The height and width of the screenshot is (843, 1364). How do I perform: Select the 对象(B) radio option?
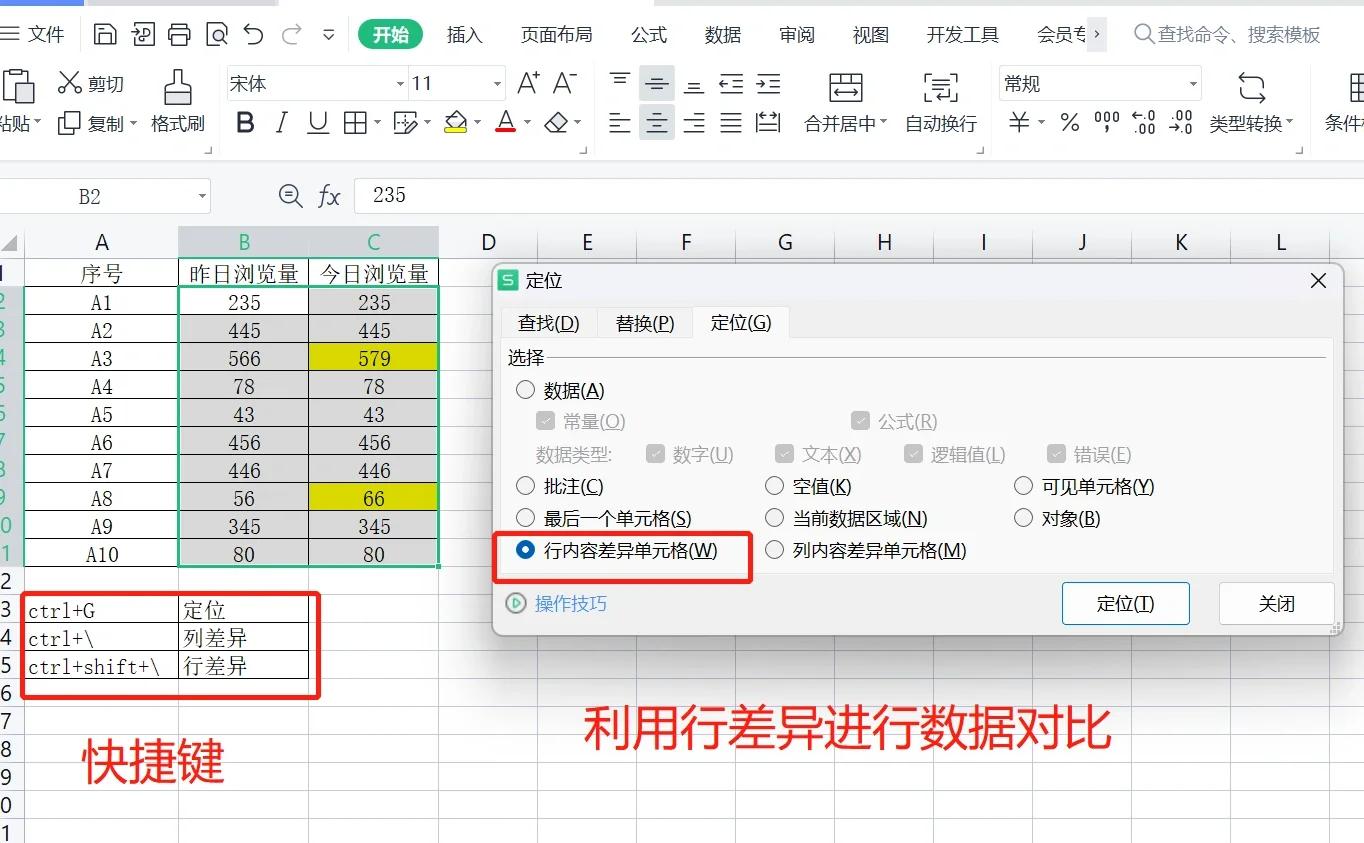click(x=1023, y=518)
